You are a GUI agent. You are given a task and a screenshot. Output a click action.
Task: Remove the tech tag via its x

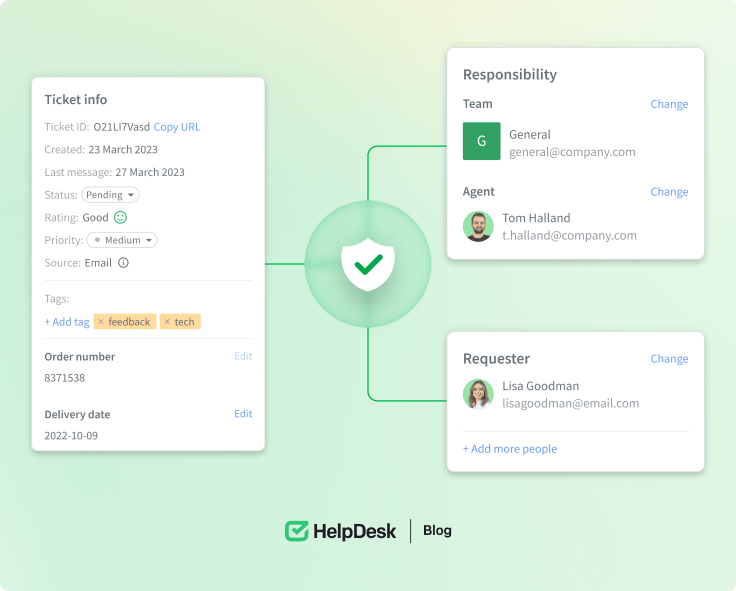(167, 322)
